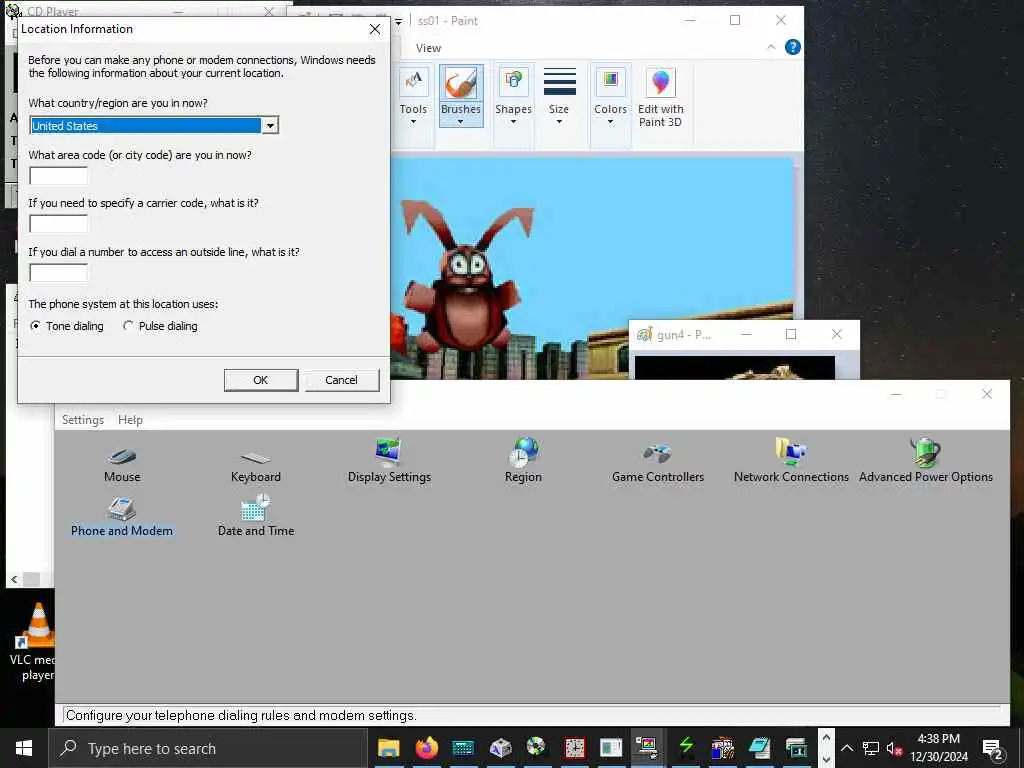Click the 3D cube letter A taskbar icon
1024x768 pixels.
click(x=500, y=748)
